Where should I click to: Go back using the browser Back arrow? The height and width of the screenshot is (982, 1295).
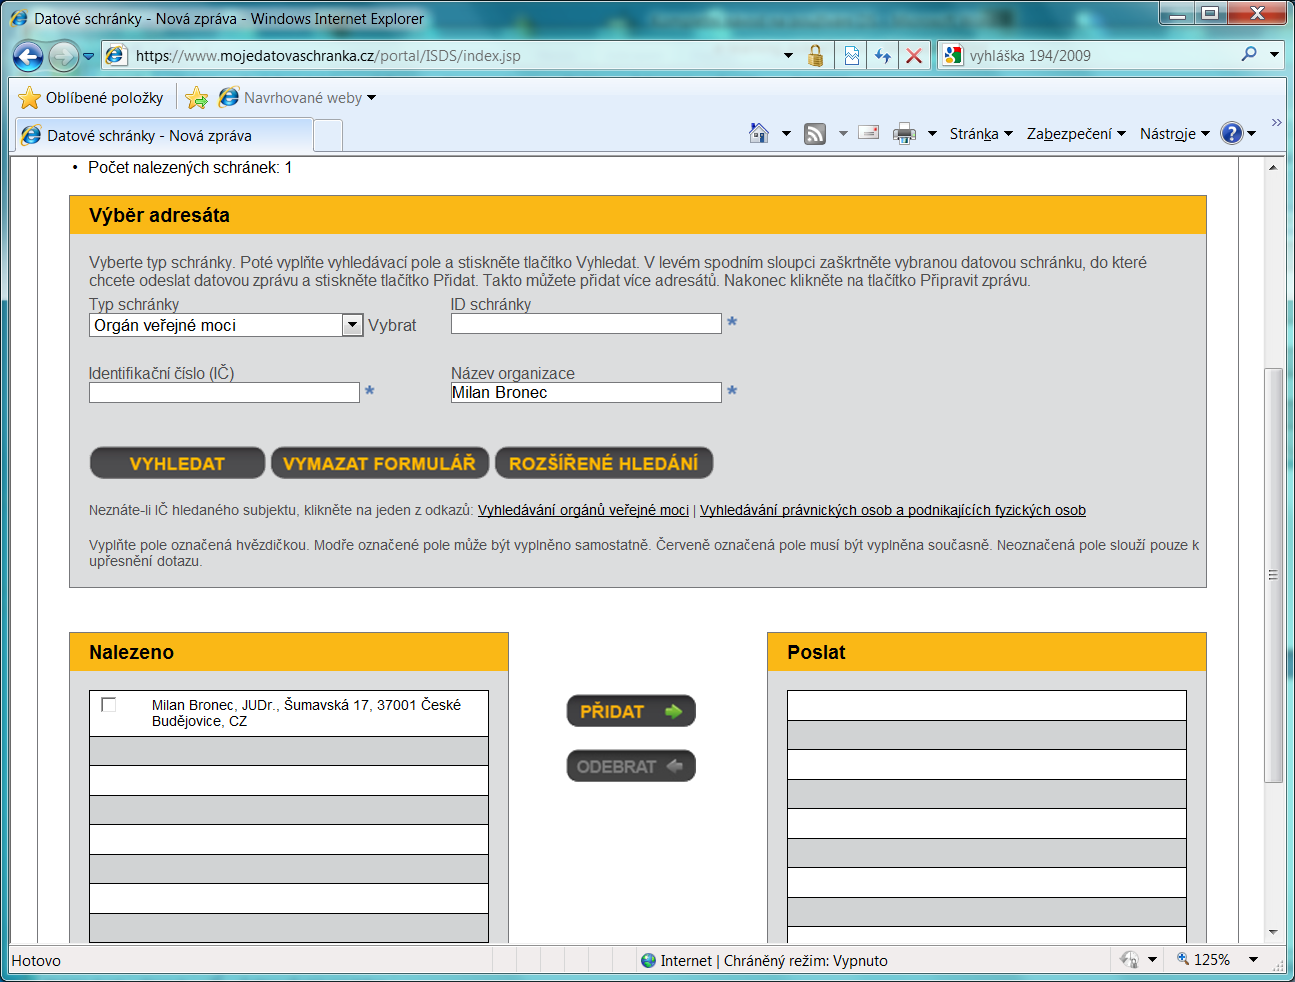[28, 56]
